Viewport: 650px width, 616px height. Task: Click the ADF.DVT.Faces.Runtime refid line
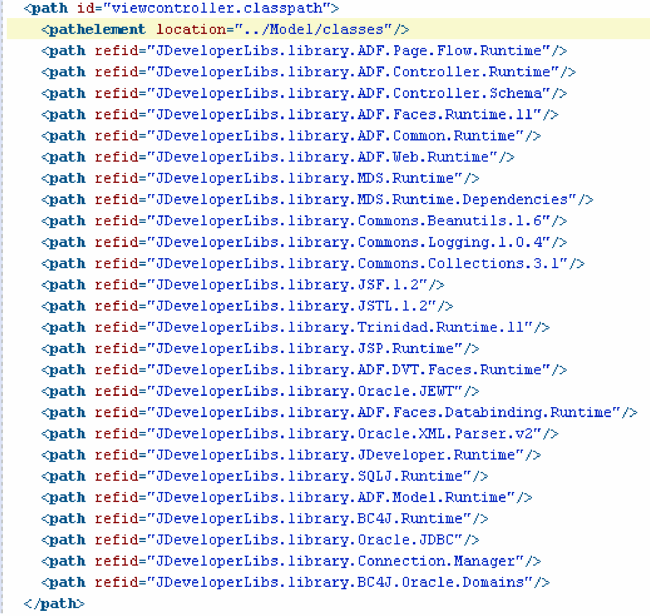(304, 370)
